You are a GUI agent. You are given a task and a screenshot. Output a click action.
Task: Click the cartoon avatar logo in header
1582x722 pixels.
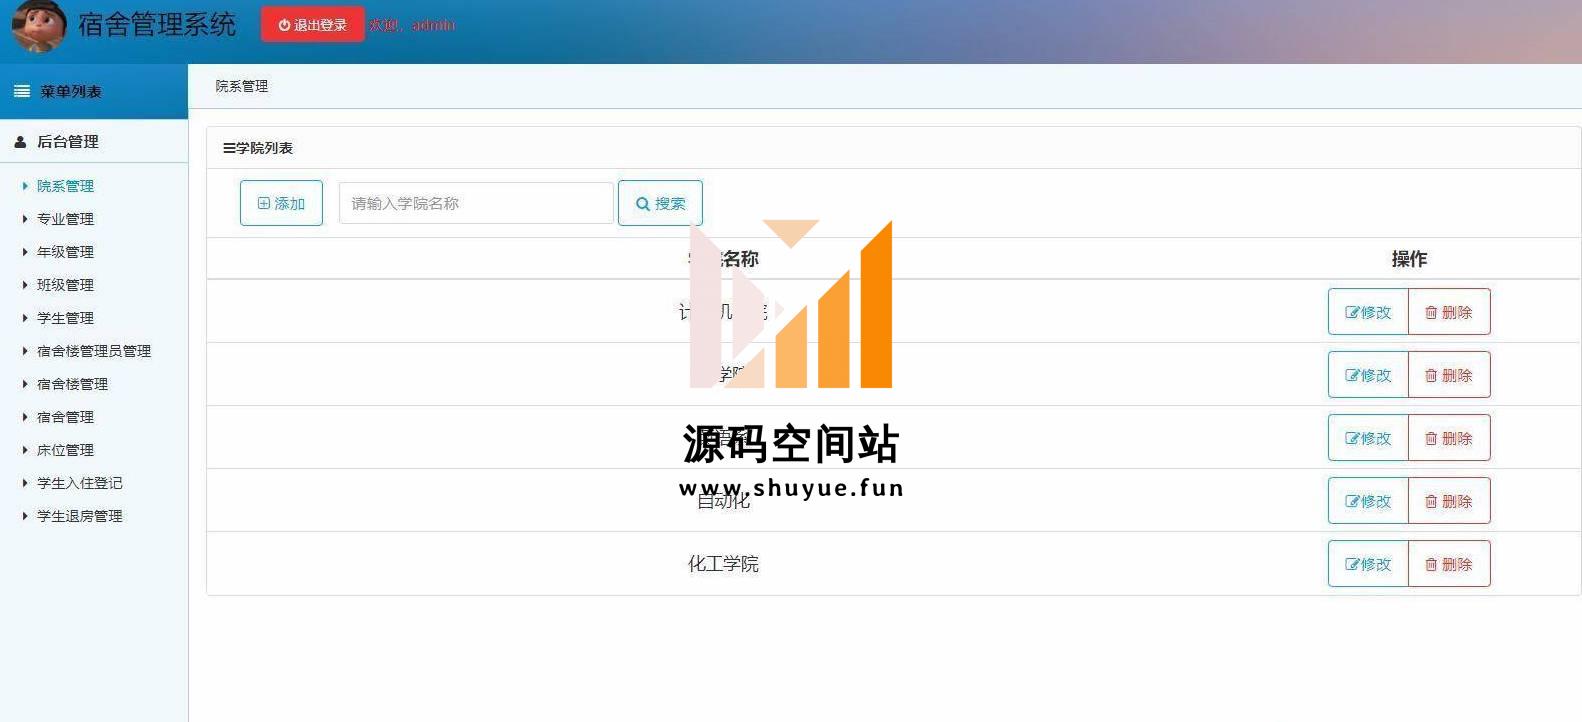pos(39,25)
